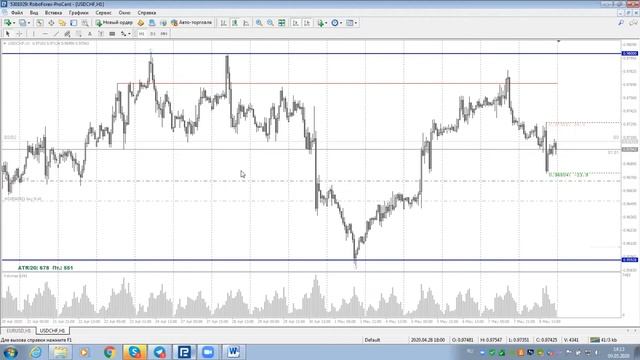Click the Default profile in status bar
640x360 pixels.
372,340
